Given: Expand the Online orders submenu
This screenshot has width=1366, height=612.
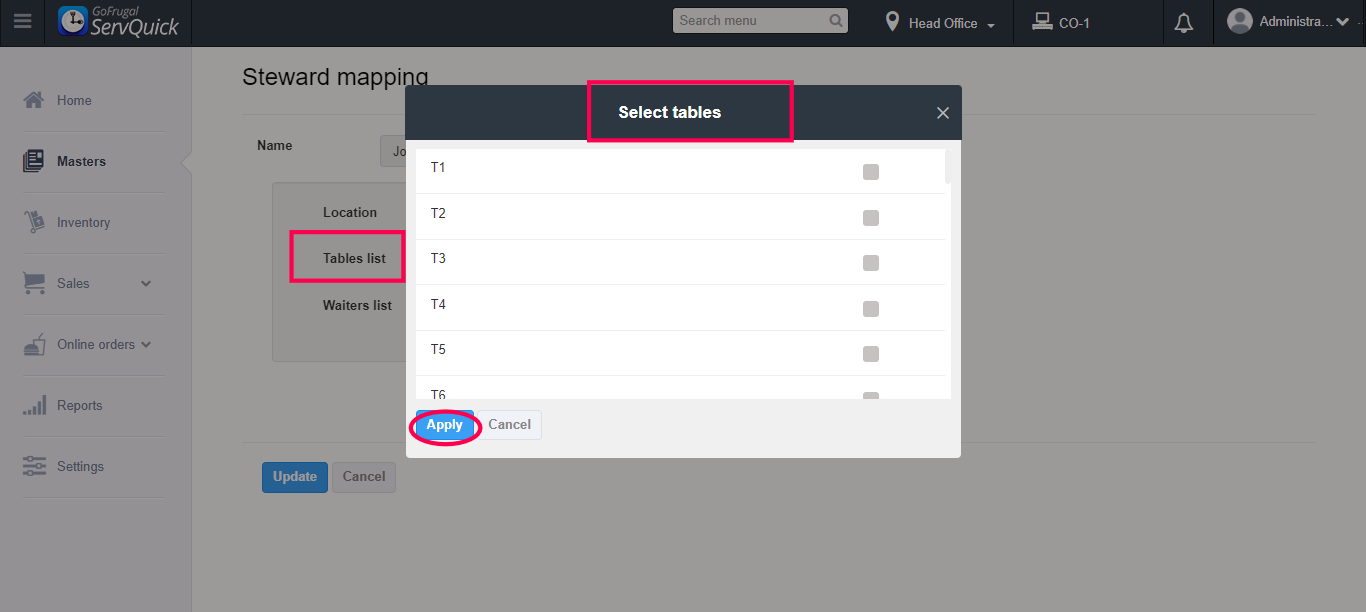Looking at the screenshot, I should 146,344.
